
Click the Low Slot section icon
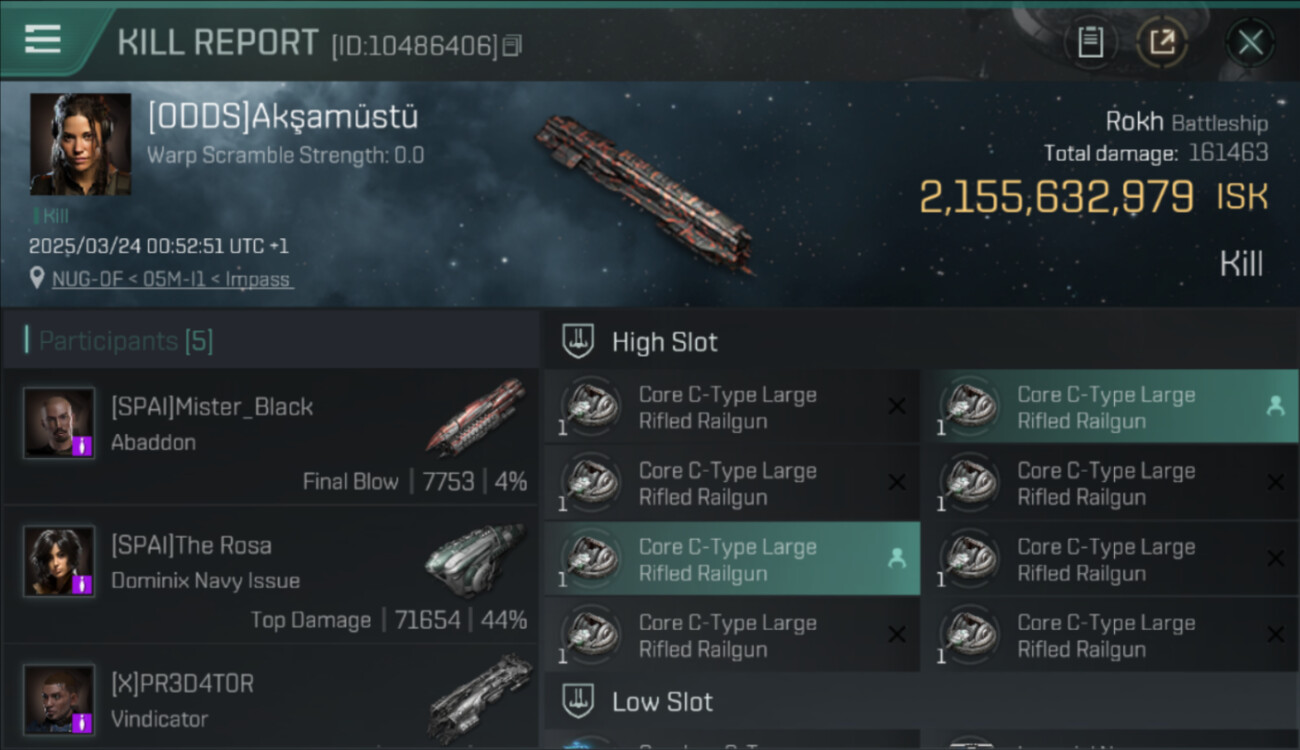tap(578, 701)
